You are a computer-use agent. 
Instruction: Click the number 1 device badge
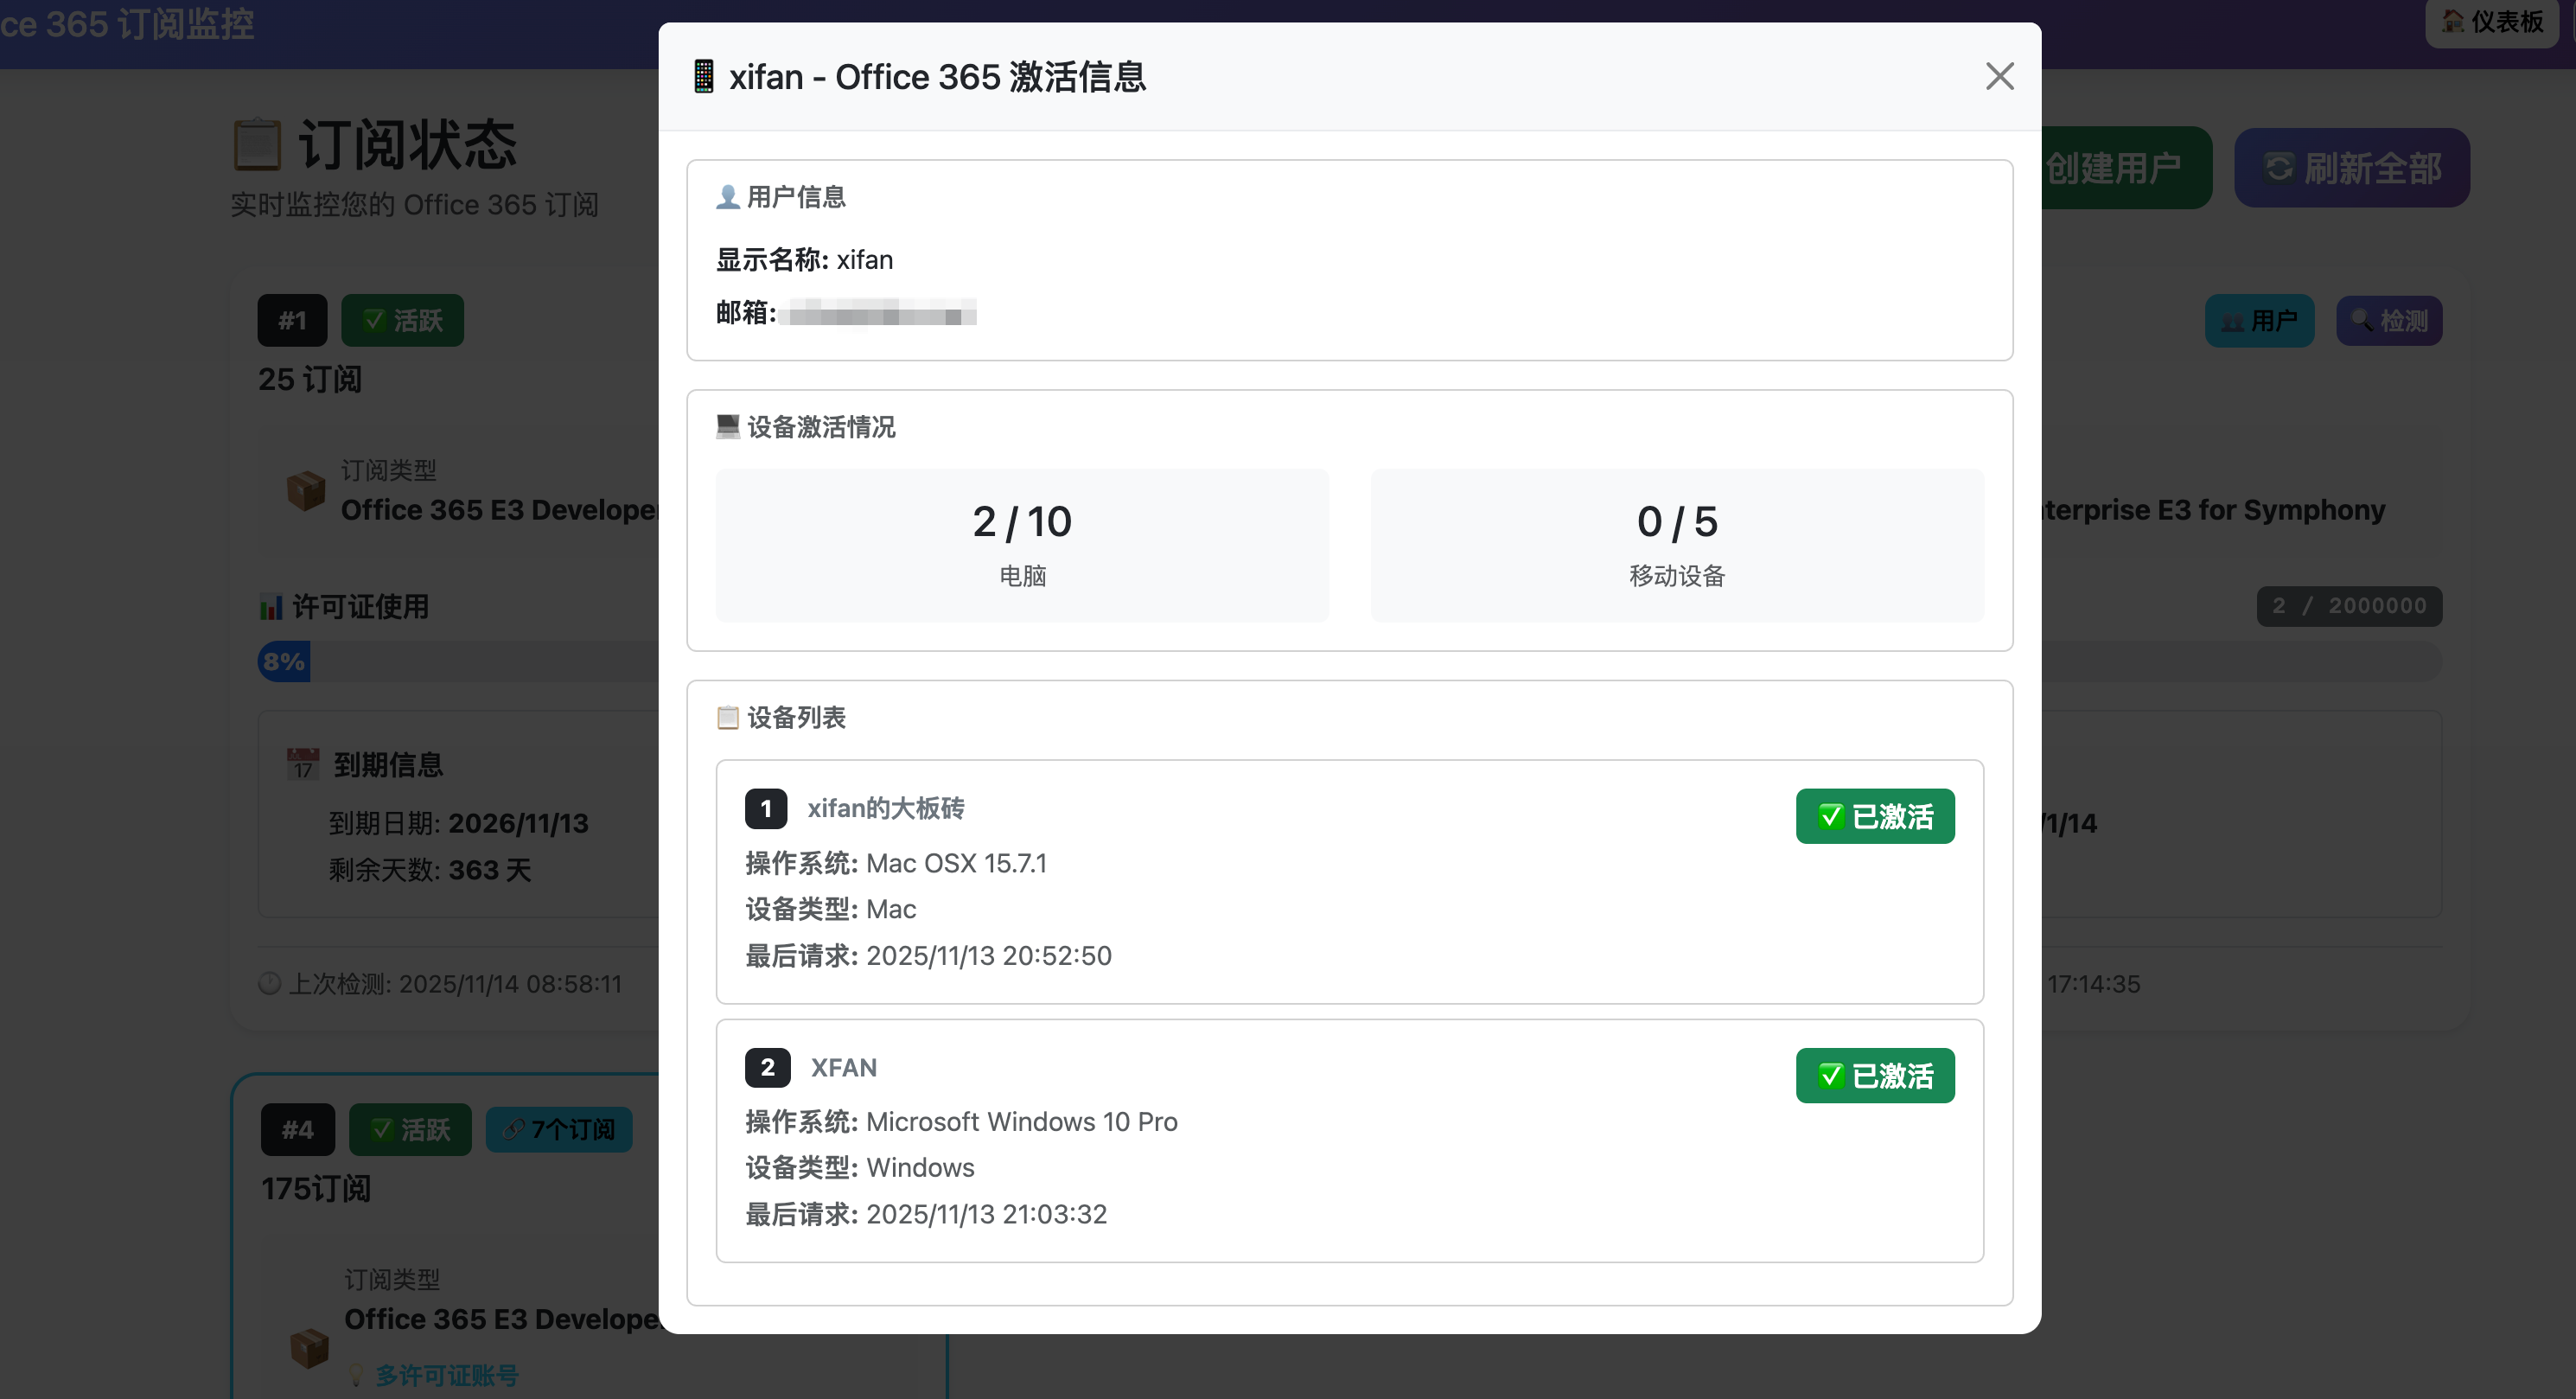[766, 808]
